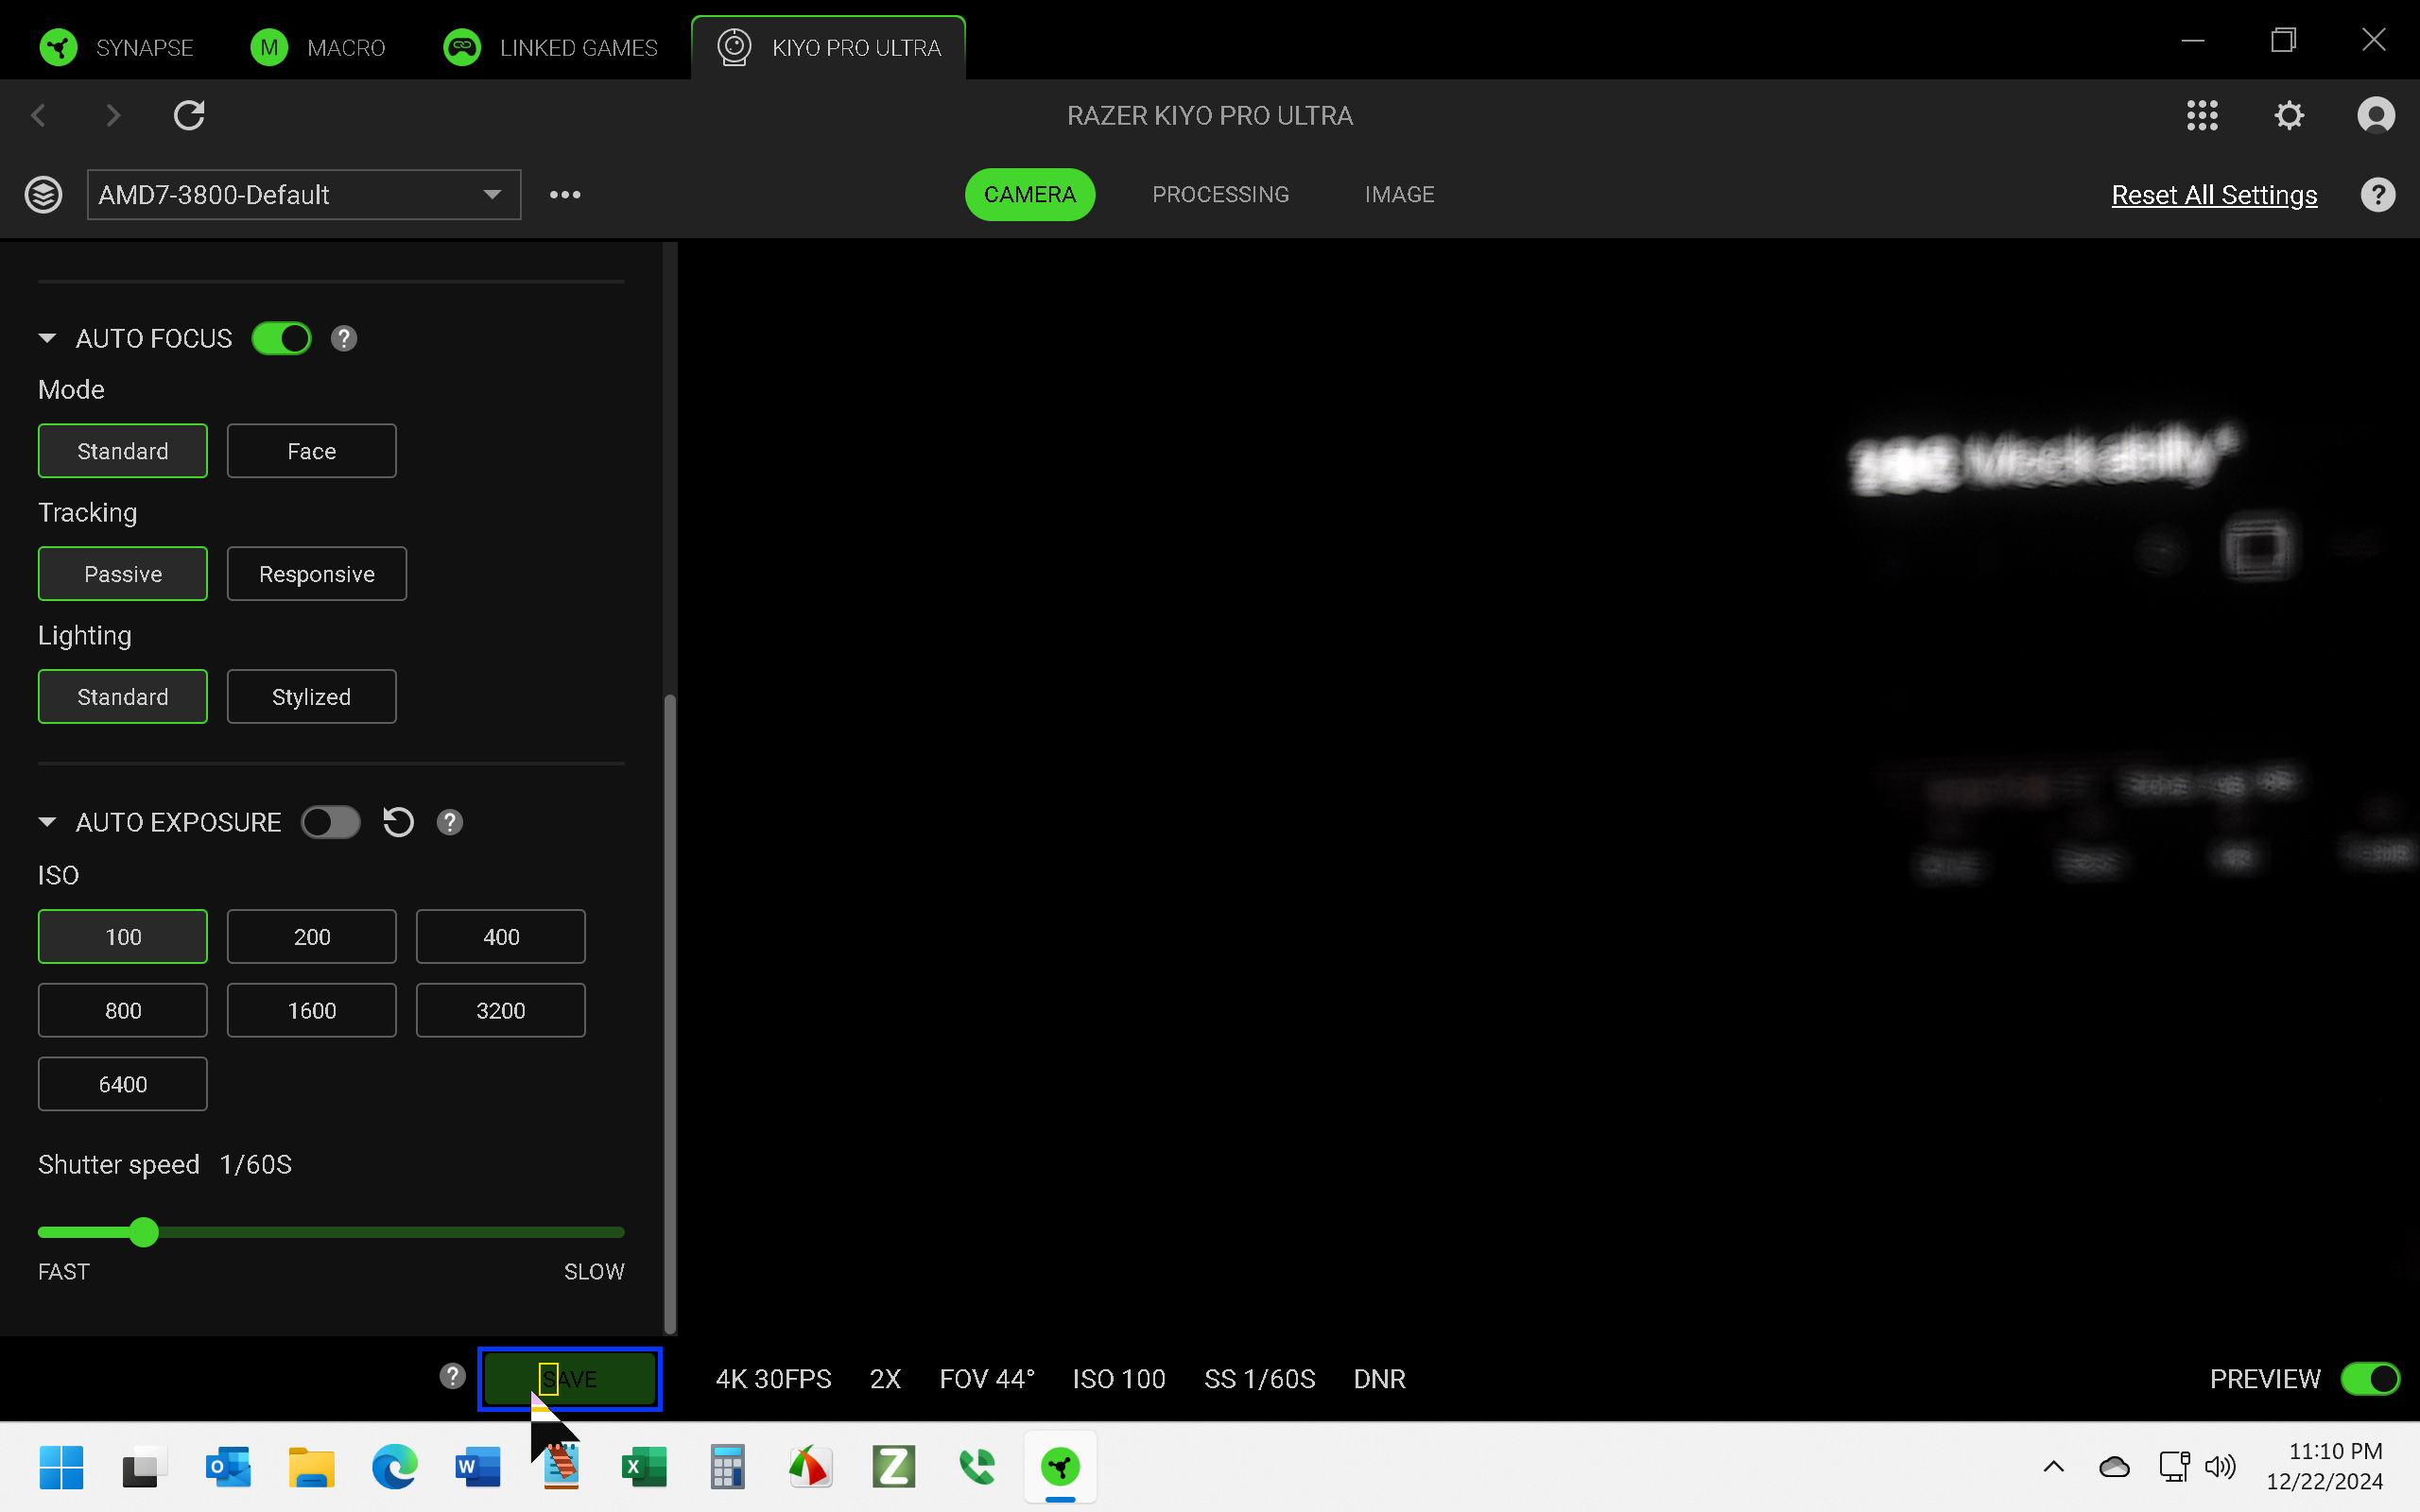Image resolution: width=2420 pixels, height=1512 pixels.
Task: Go back with the back arrow
Action: [39, 116]
